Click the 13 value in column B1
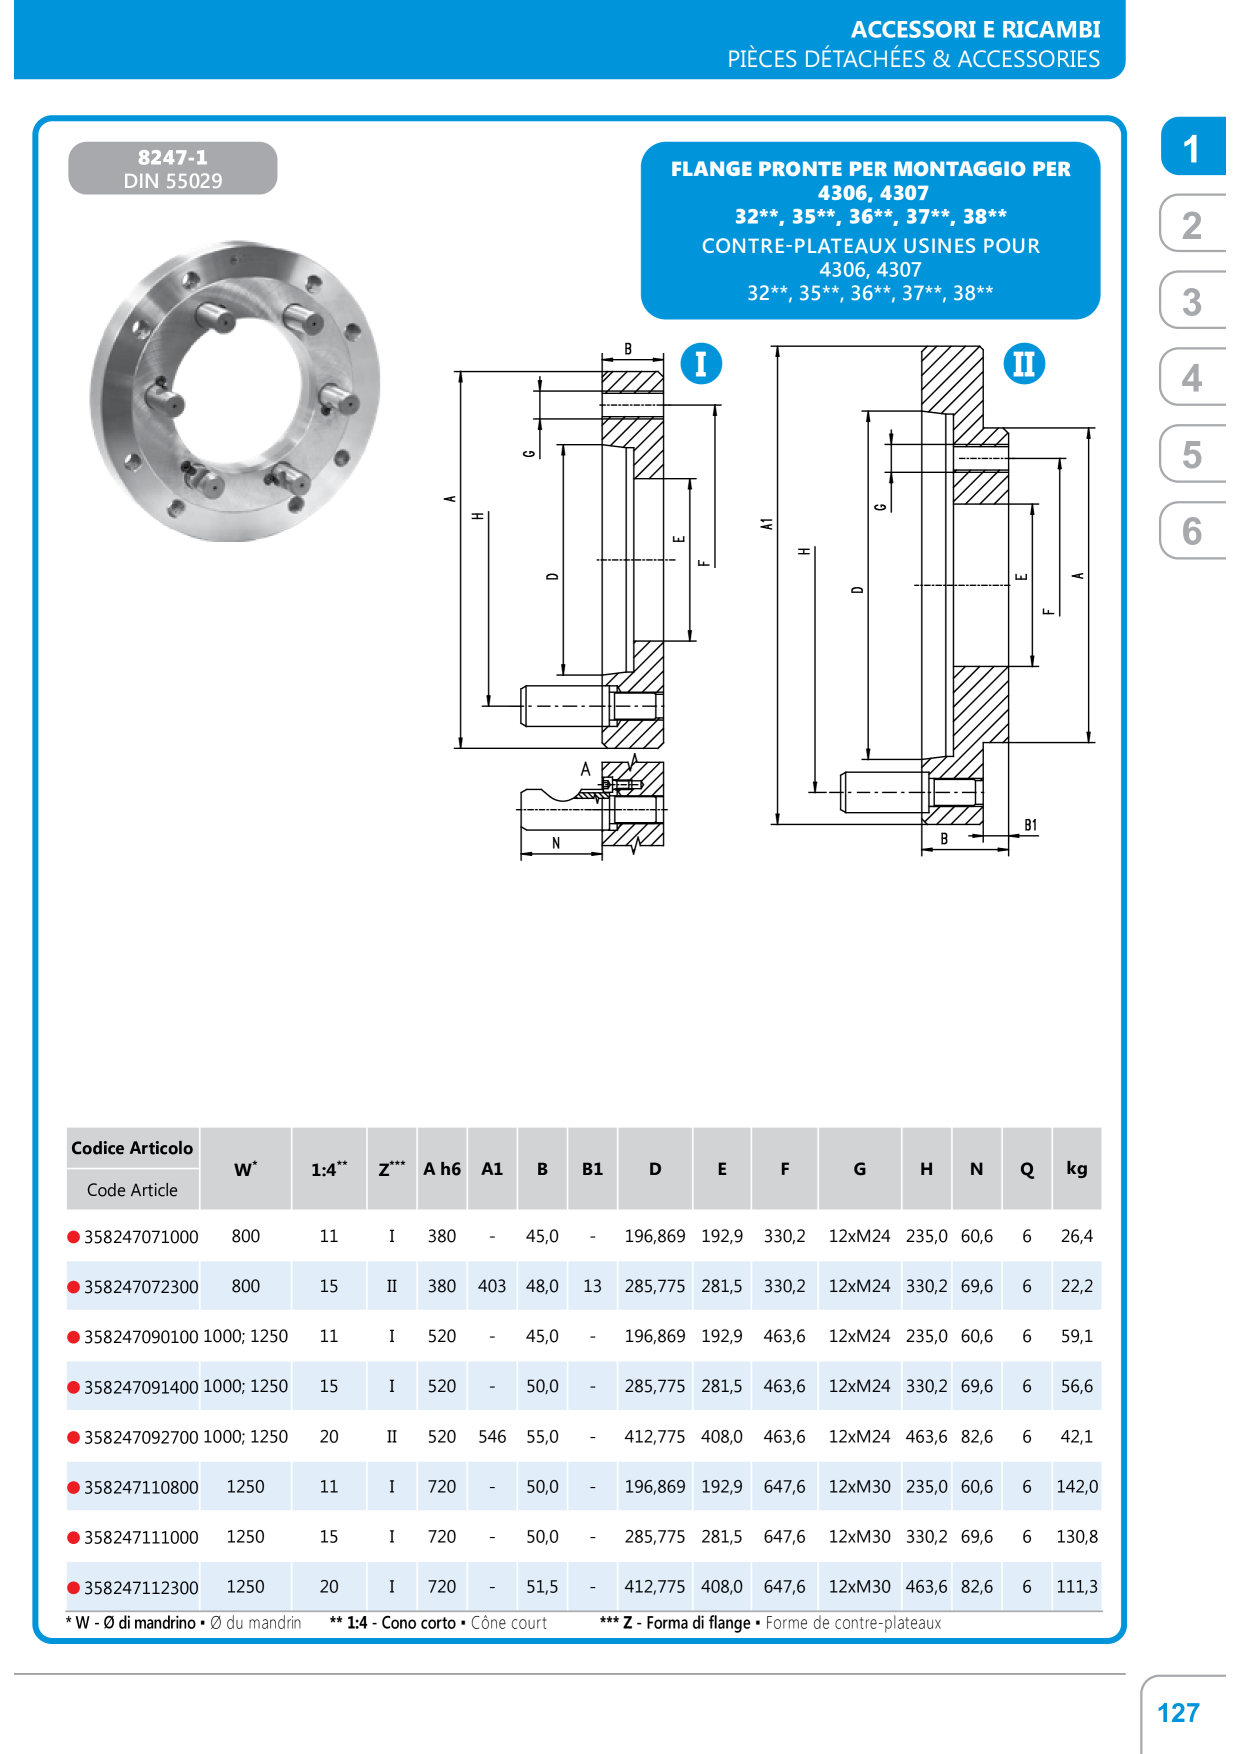 [592, 1286]
